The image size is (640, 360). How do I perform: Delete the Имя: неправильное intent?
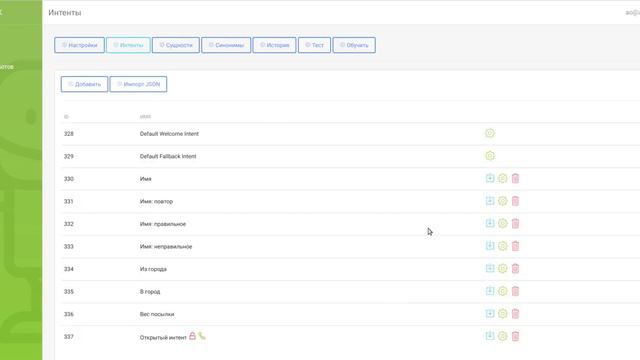tap(515, 246)
